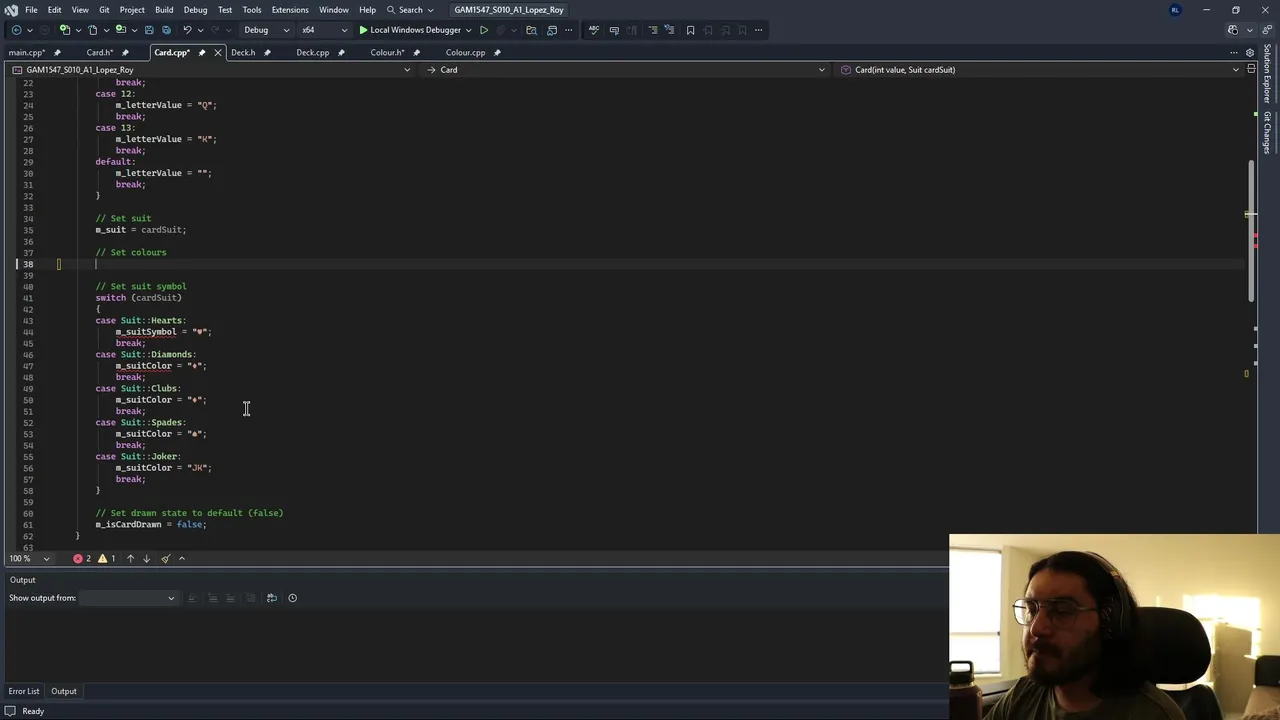Open the toolbar overflow options

point(758,30)
